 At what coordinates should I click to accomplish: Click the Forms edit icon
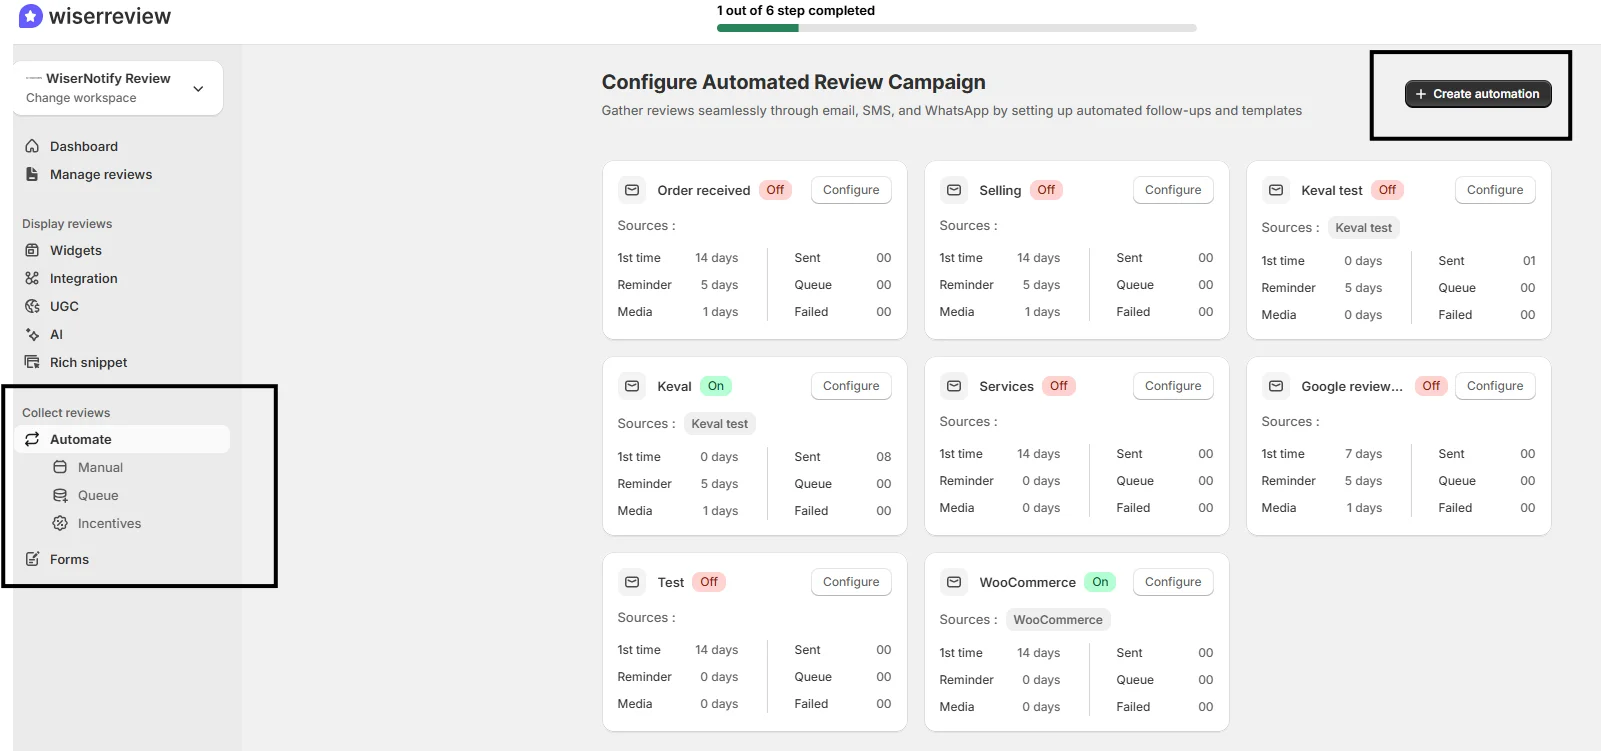(32, 559)
